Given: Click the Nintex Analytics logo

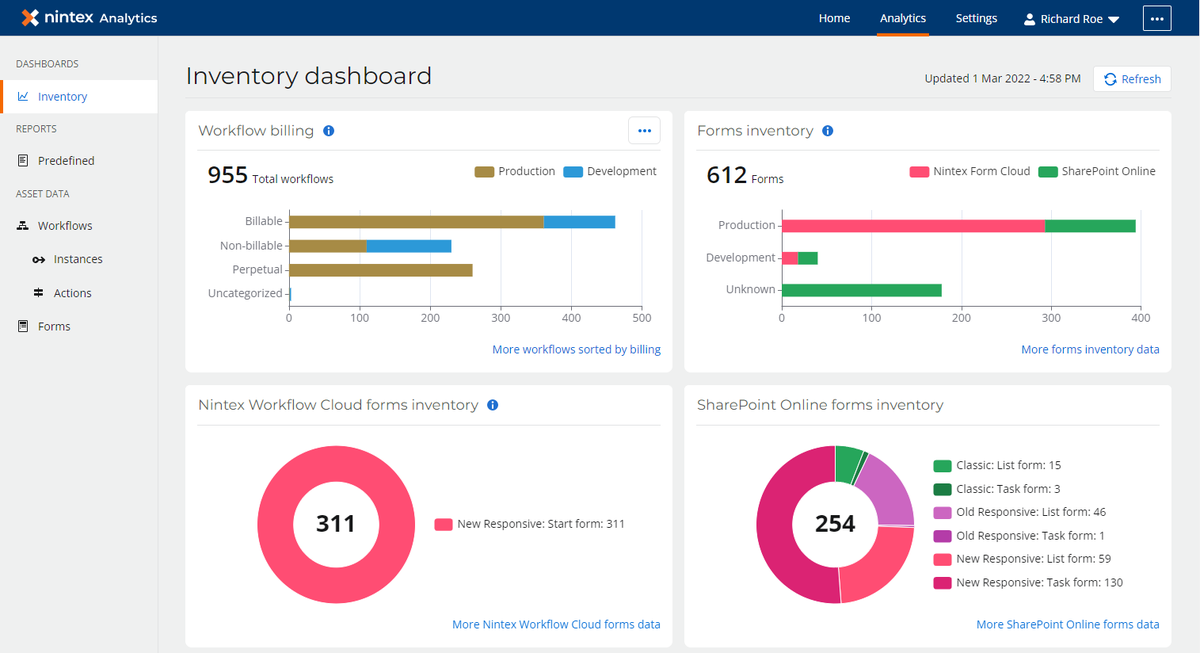Looking at the screenshot, I should pos(89,18).
